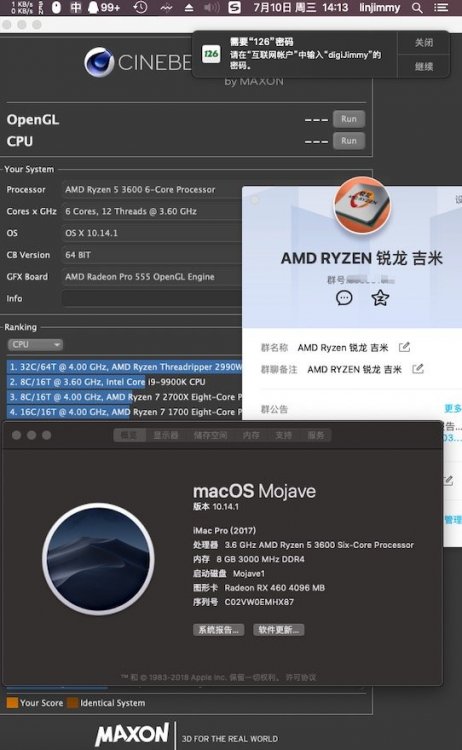Select ranking row 4 Ryzen 7 1700

pyautogui.click(x=125, y=411)
